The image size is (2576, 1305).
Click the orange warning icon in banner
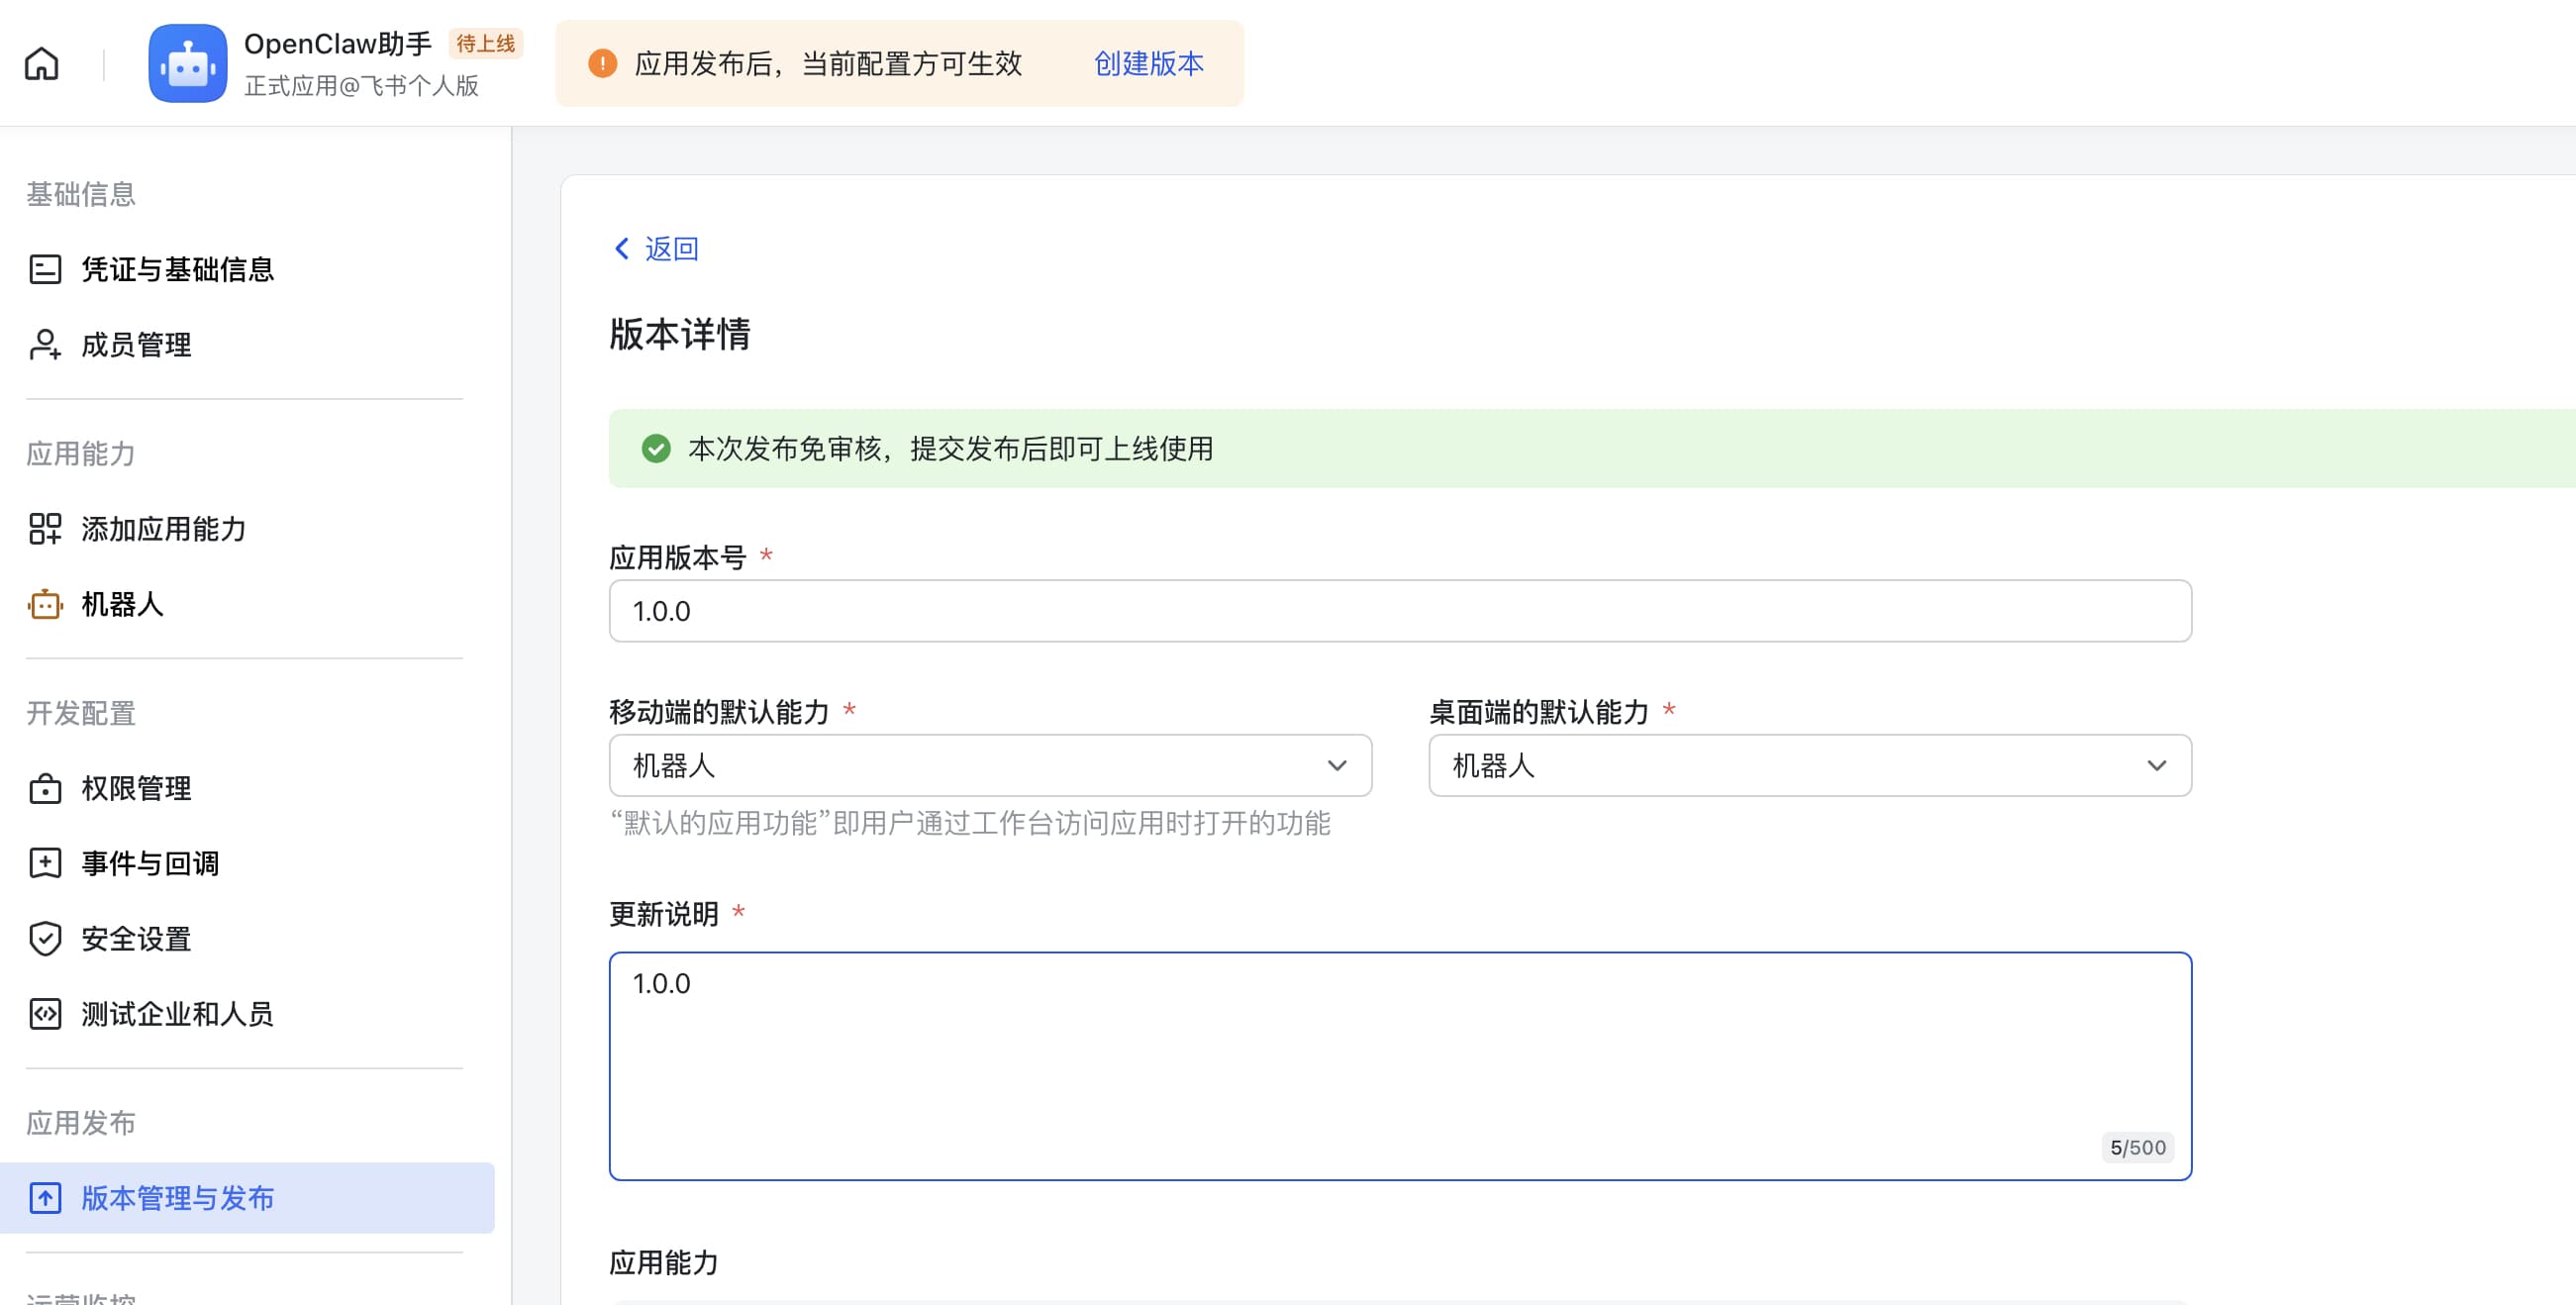602,63
